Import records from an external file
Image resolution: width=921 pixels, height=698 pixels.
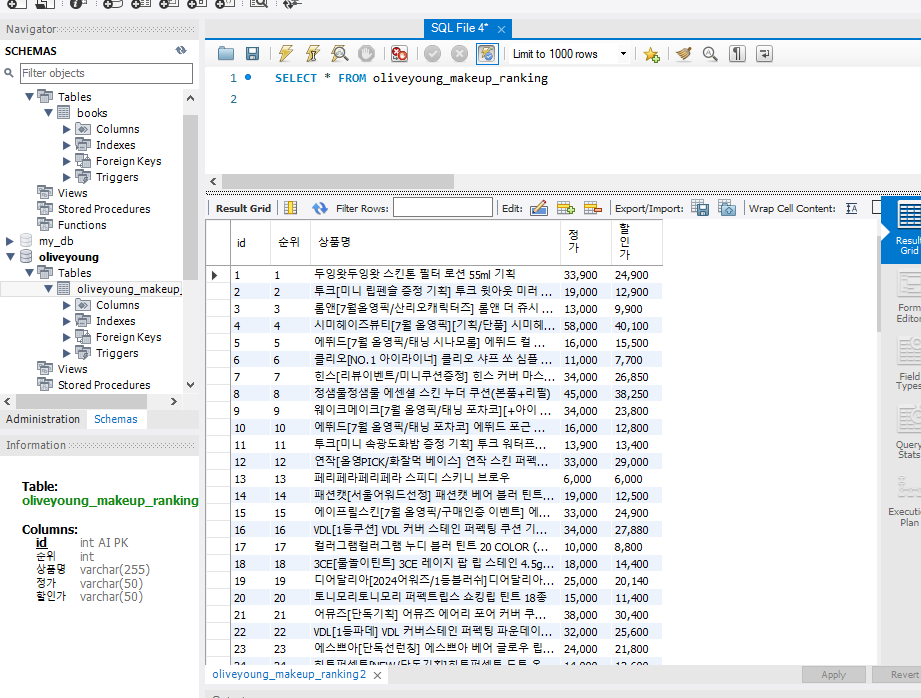[727, 208]
